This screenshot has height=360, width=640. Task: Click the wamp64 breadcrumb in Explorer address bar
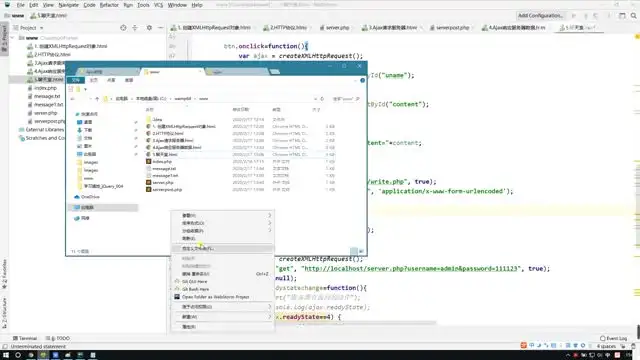(182, 99)
